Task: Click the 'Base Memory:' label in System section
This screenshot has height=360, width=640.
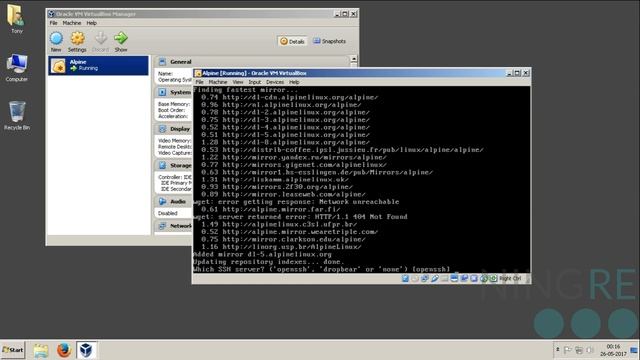Action: click(174, 104)
